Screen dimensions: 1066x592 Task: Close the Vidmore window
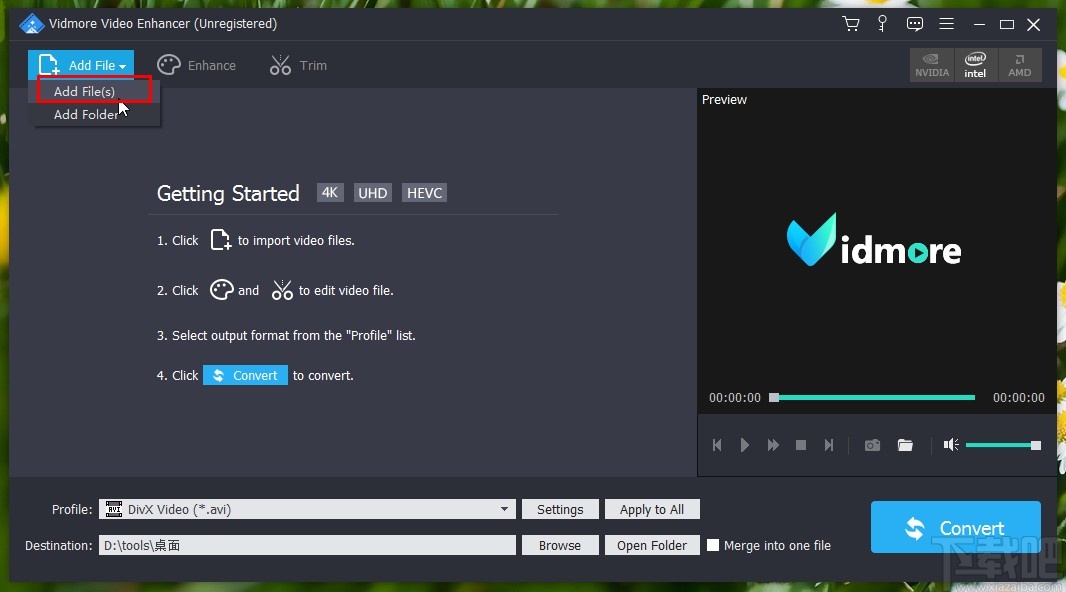coord(1033,24)
